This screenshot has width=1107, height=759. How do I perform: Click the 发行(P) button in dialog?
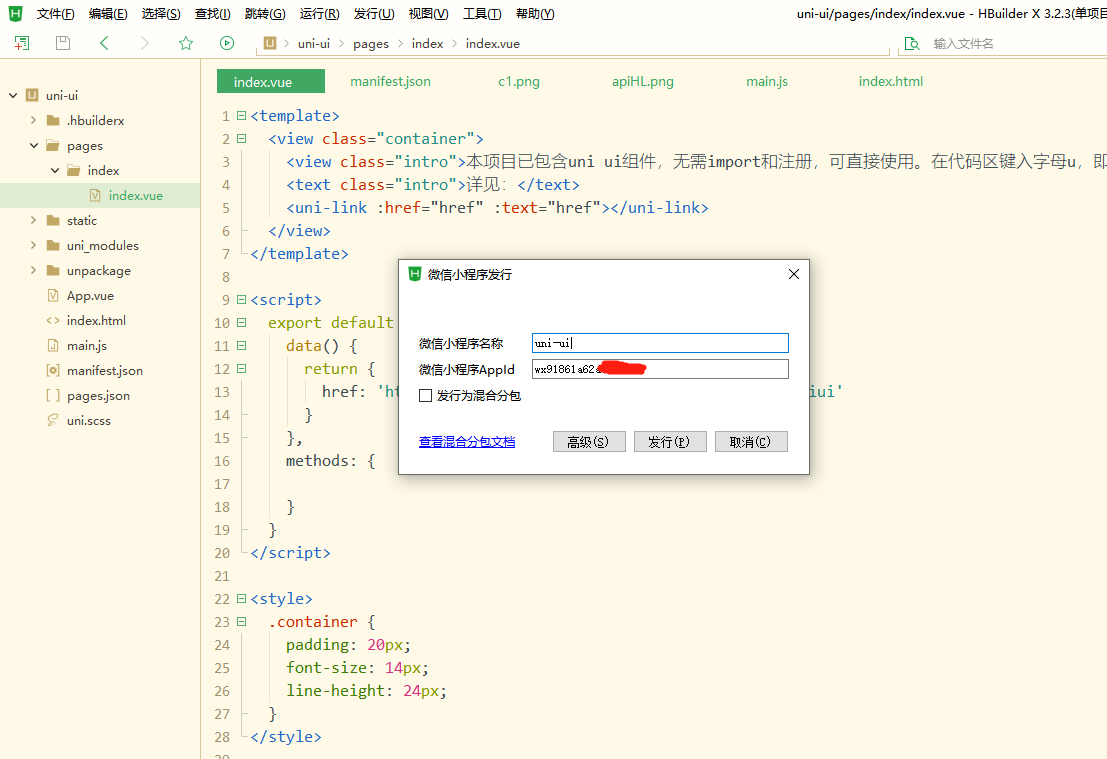click(670, 442)
